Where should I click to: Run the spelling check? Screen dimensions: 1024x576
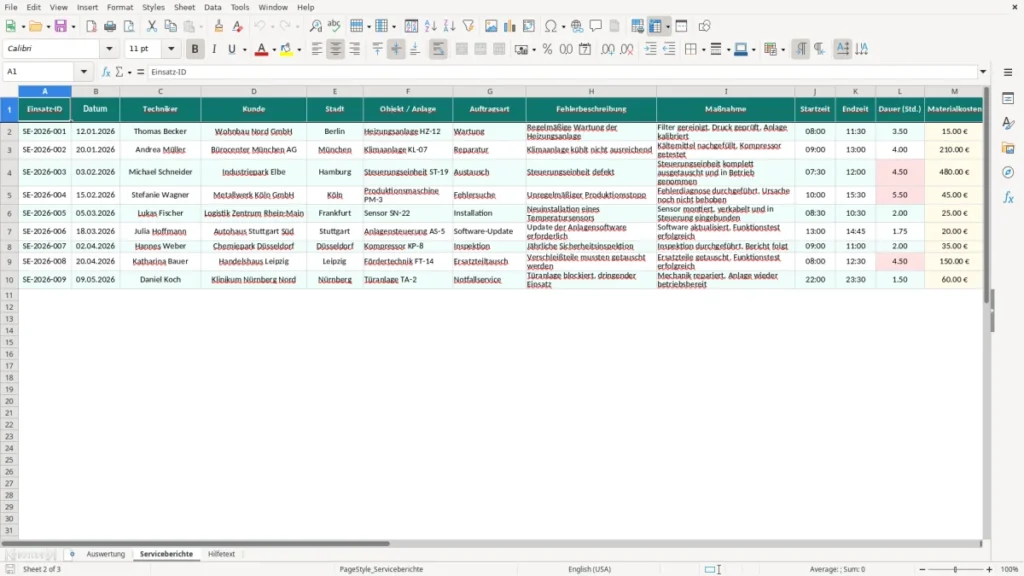334,26
